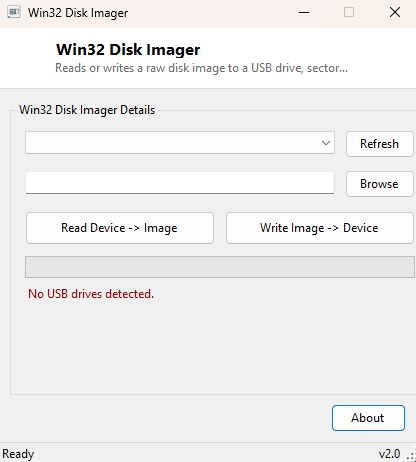Click the bold Win32 Disk Imager heading
Screen dimensions: 416x462
(x=128, y=50)
